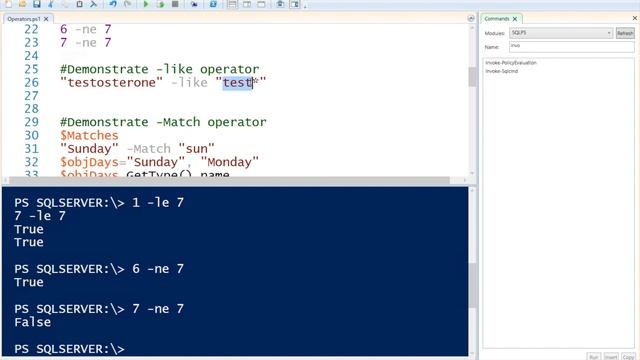This screenshot has height=360, width=640.
Task: Click the Show Command Window toolbar icon
Action: tap(280, 4)
